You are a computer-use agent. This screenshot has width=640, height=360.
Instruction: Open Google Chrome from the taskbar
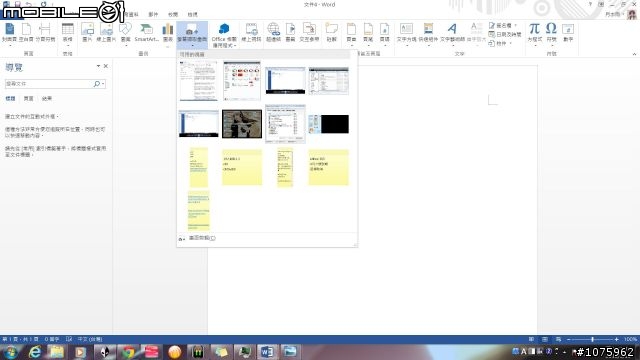coord(129,352)
